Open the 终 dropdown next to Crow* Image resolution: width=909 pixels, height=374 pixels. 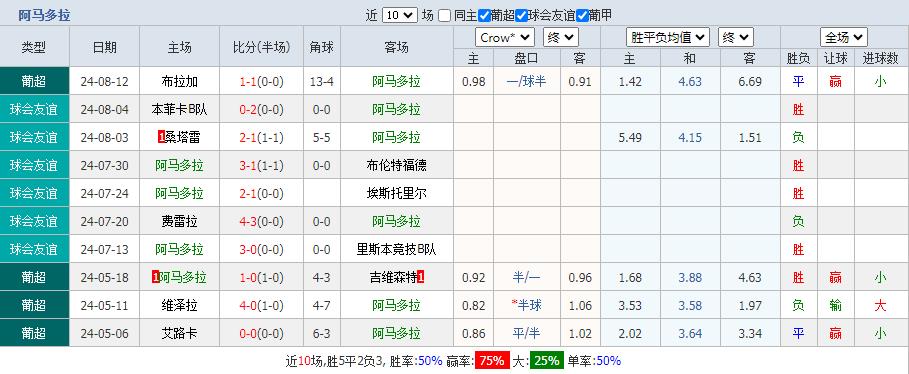point(561,38)
